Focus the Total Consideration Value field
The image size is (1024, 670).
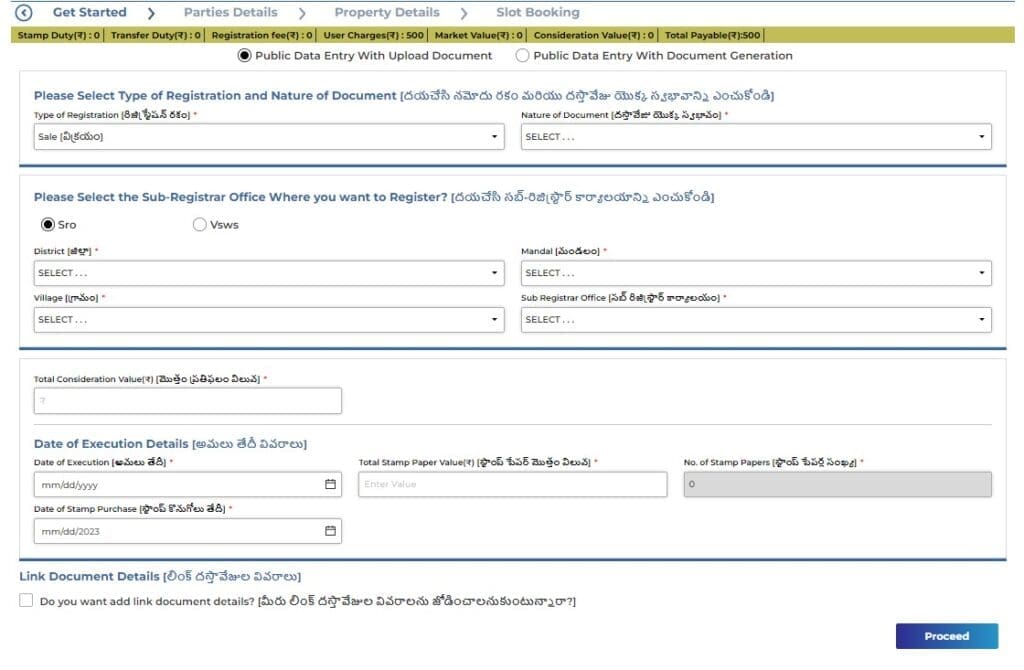pos(187,401)
